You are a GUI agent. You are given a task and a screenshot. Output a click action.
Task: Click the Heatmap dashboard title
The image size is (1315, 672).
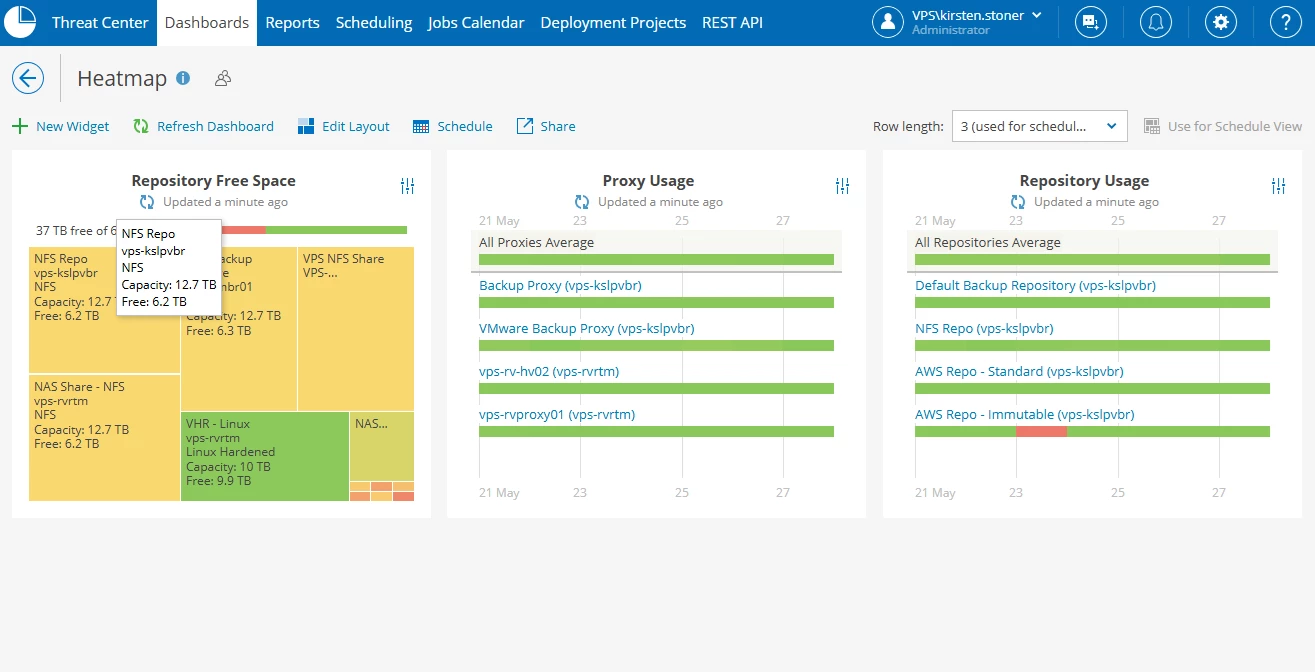(122, 78)
